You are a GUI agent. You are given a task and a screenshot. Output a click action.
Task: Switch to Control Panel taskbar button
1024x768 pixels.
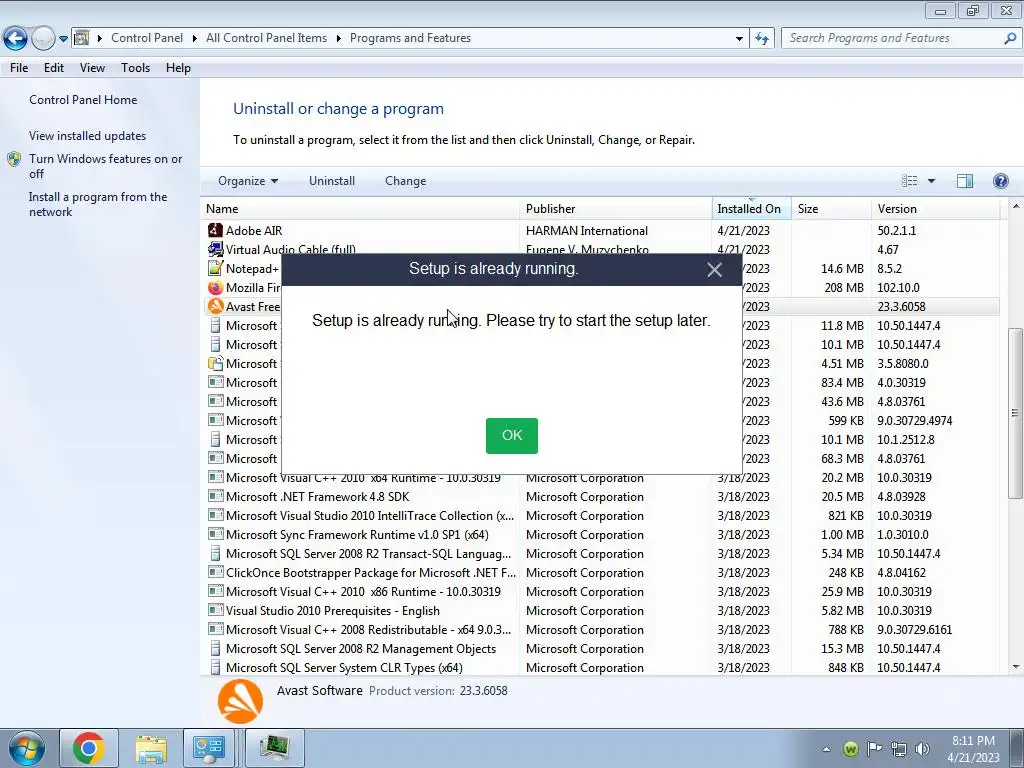coord(209,748)
